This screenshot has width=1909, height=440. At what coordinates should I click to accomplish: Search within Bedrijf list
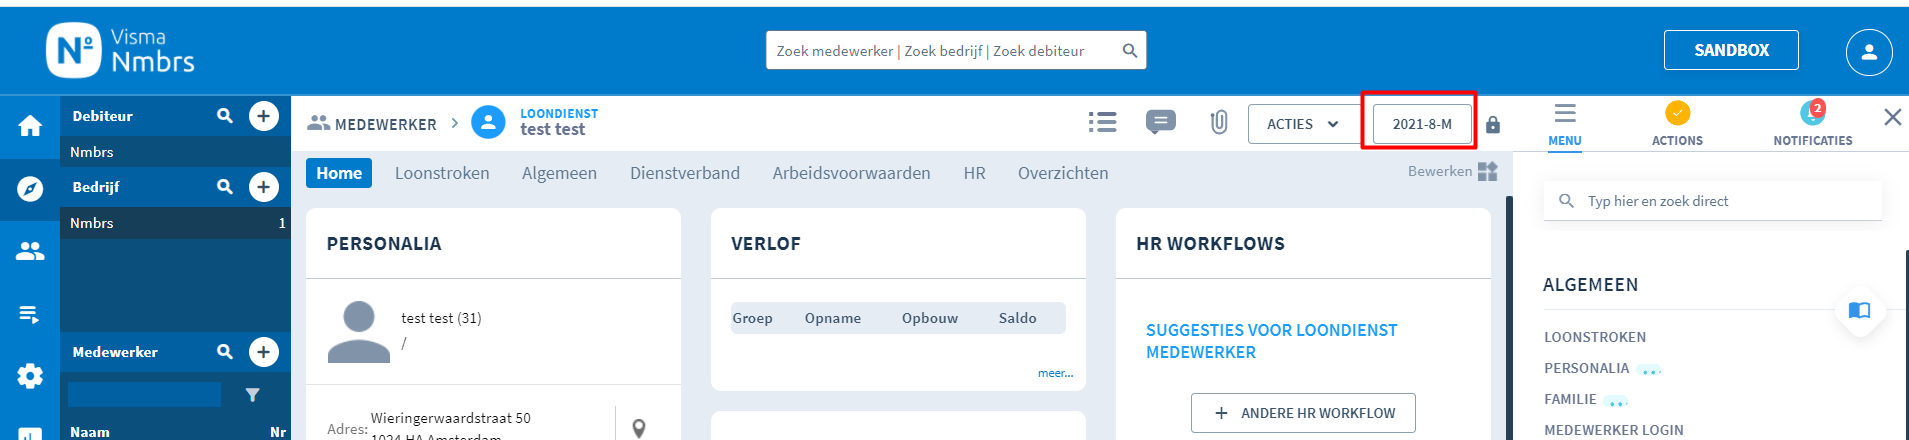coord(225,187)
